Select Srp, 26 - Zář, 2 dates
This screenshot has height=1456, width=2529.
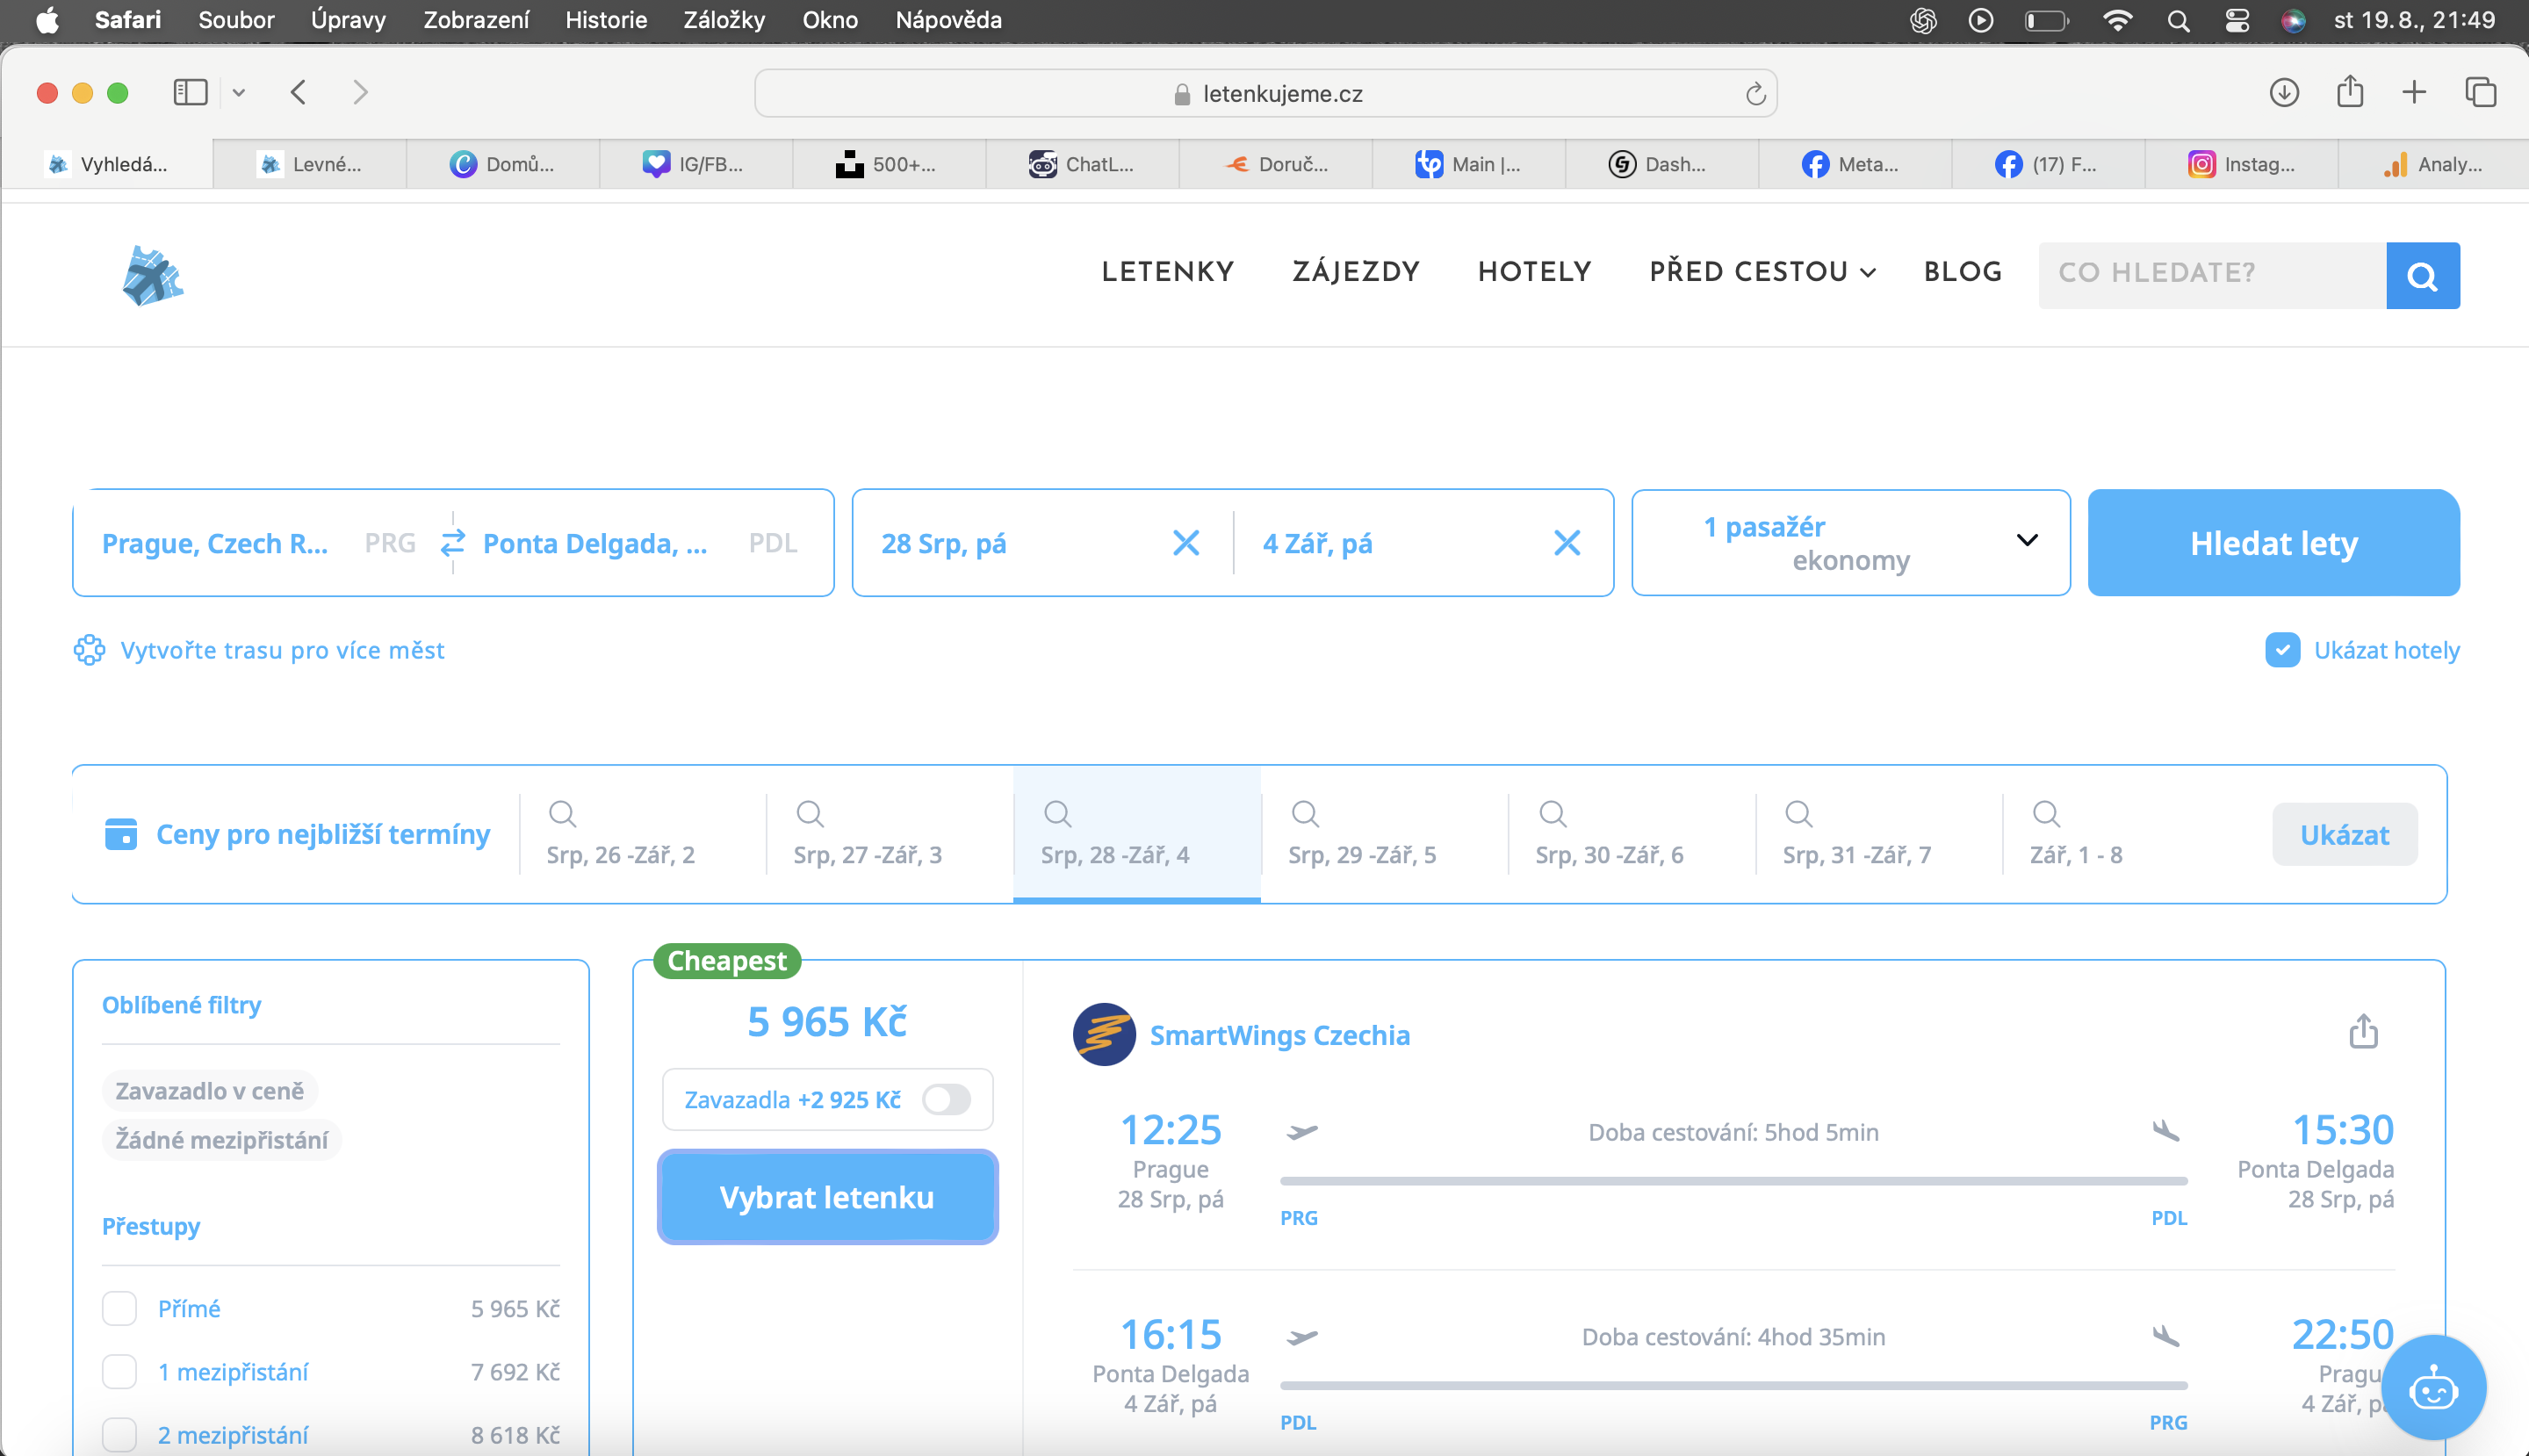point(643,834)
